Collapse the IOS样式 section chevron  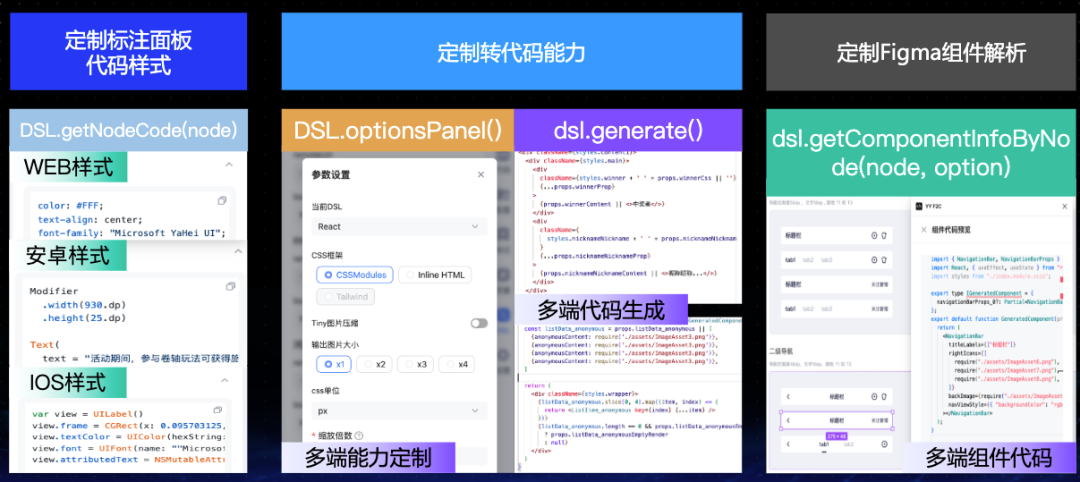(x=225, y=380)
